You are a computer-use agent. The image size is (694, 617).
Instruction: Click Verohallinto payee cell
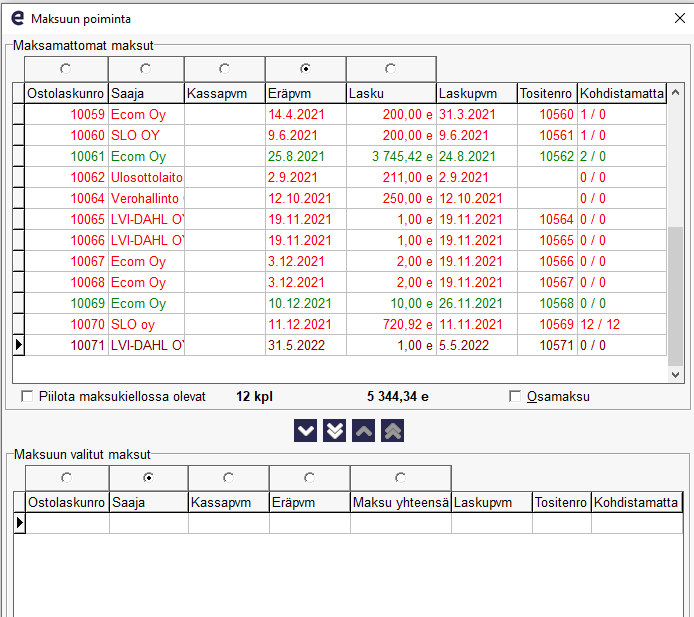tap(146, 198)
